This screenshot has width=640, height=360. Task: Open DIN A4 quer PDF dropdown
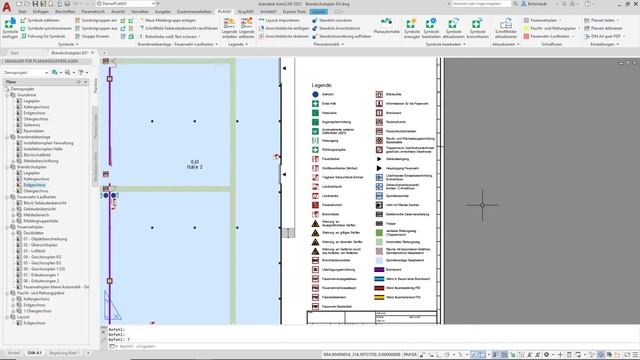tap(624, 36)
